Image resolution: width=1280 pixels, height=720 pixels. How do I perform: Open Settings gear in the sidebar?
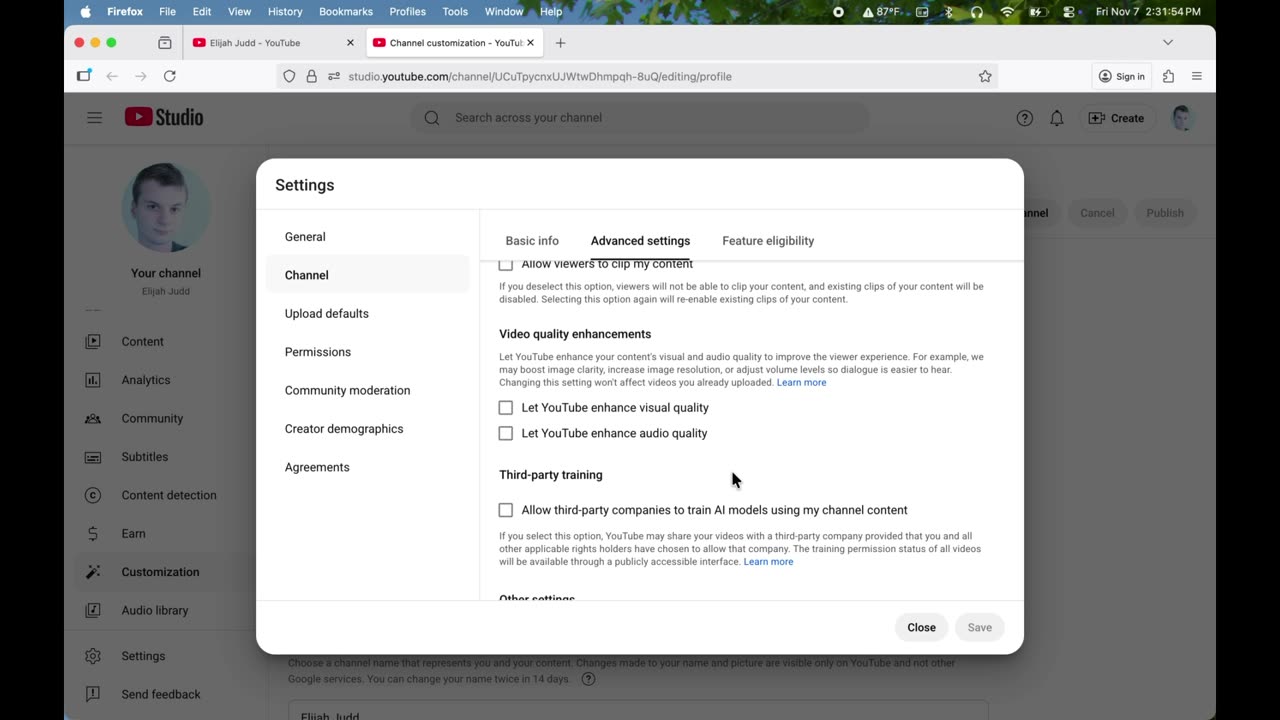pyautogui.click(x=93, y=656)
